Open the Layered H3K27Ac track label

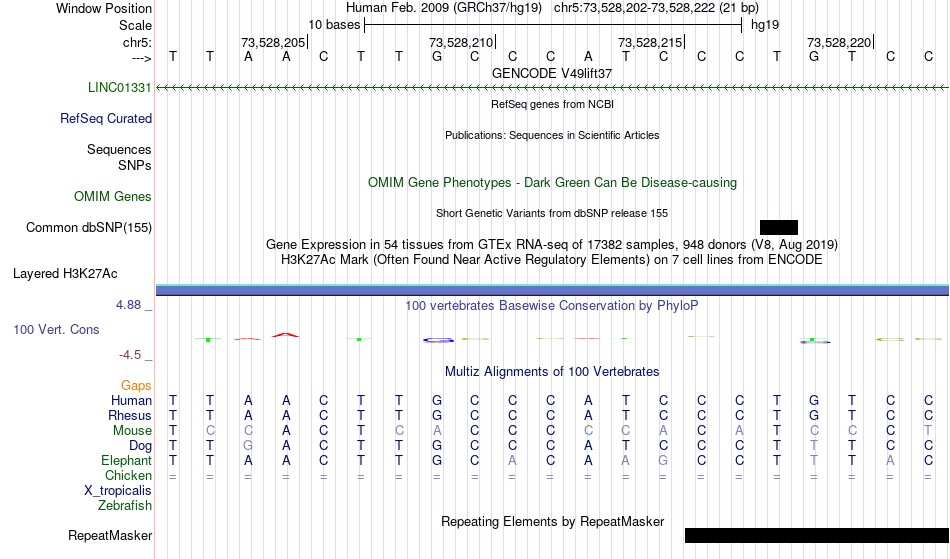(65, 273)
